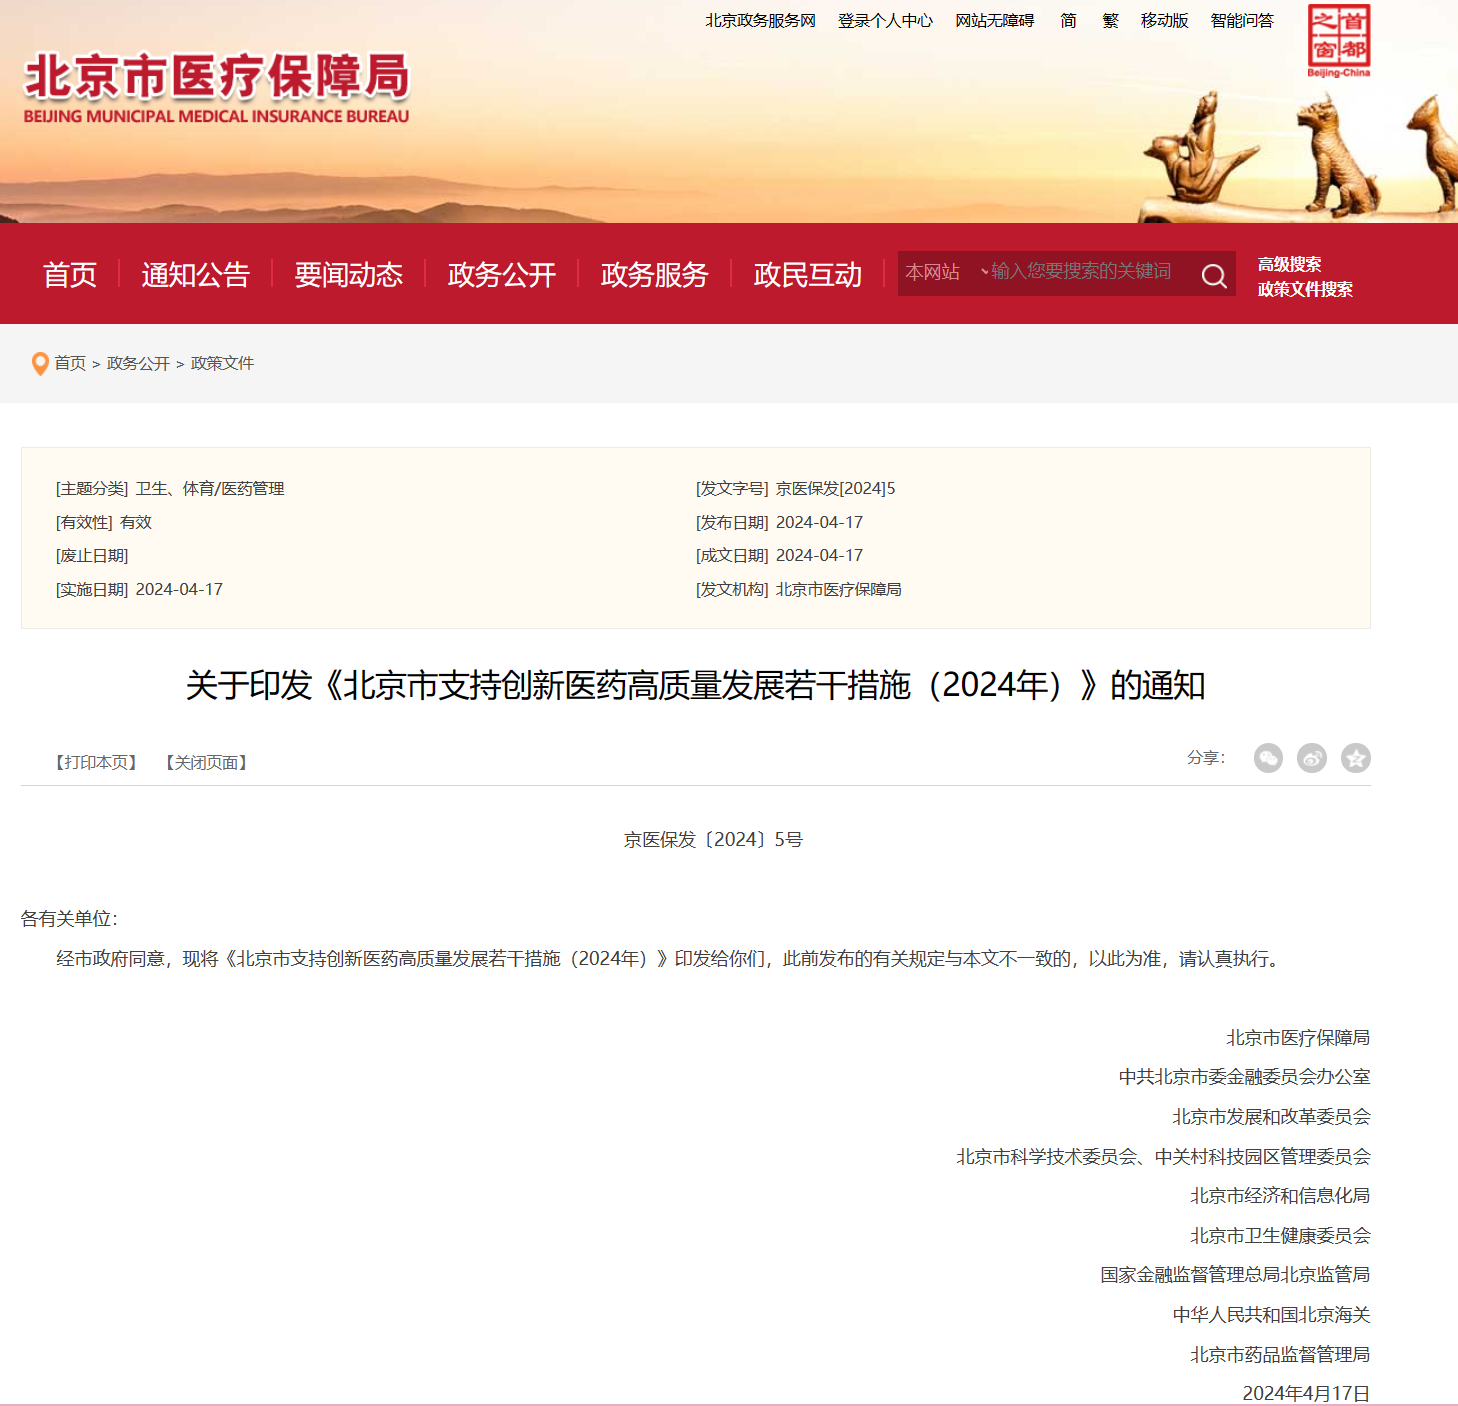1458x1406 pixels.
Task: Visit 北京政务服务网 top link
Action: point(760,21)
